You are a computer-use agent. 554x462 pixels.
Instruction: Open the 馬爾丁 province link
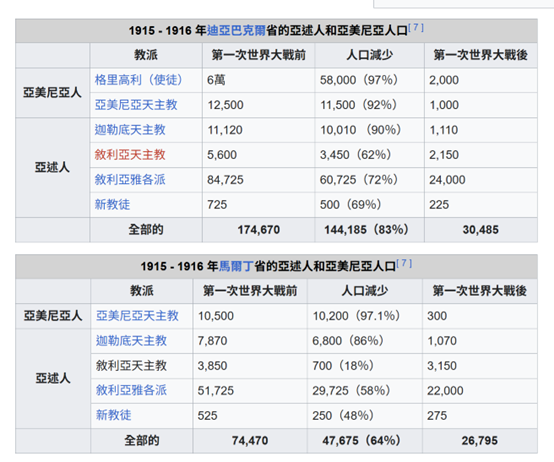(x=236, y=266)
